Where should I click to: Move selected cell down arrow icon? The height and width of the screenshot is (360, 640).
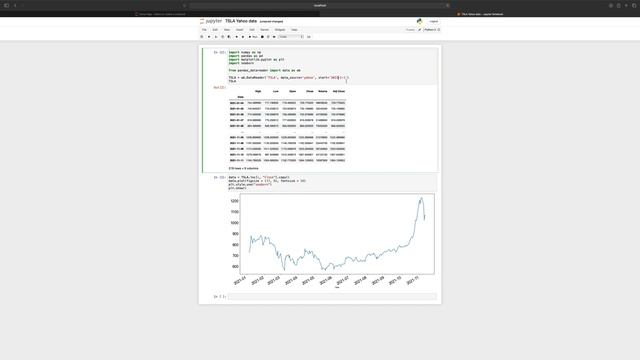tap(243, 37)
